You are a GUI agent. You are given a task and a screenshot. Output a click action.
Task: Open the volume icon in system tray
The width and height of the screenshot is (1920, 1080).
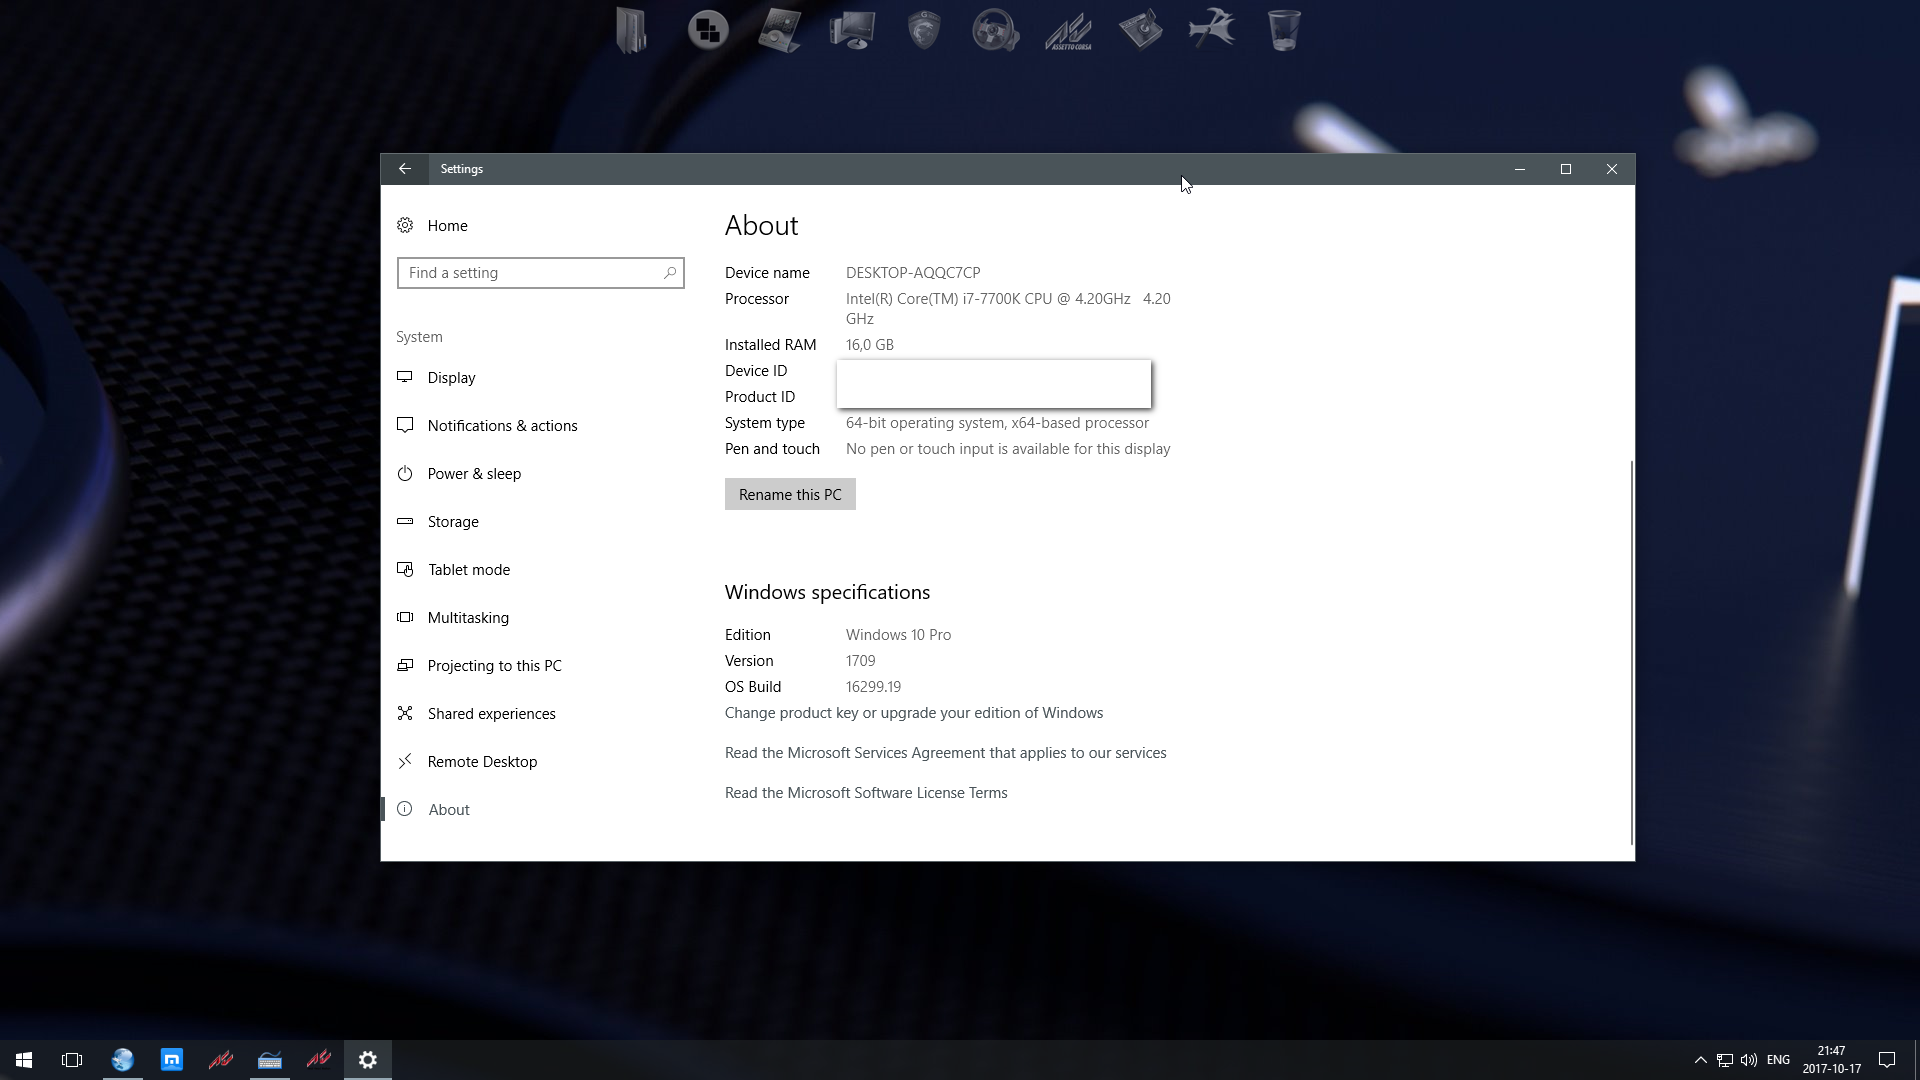(1749, 1060)
